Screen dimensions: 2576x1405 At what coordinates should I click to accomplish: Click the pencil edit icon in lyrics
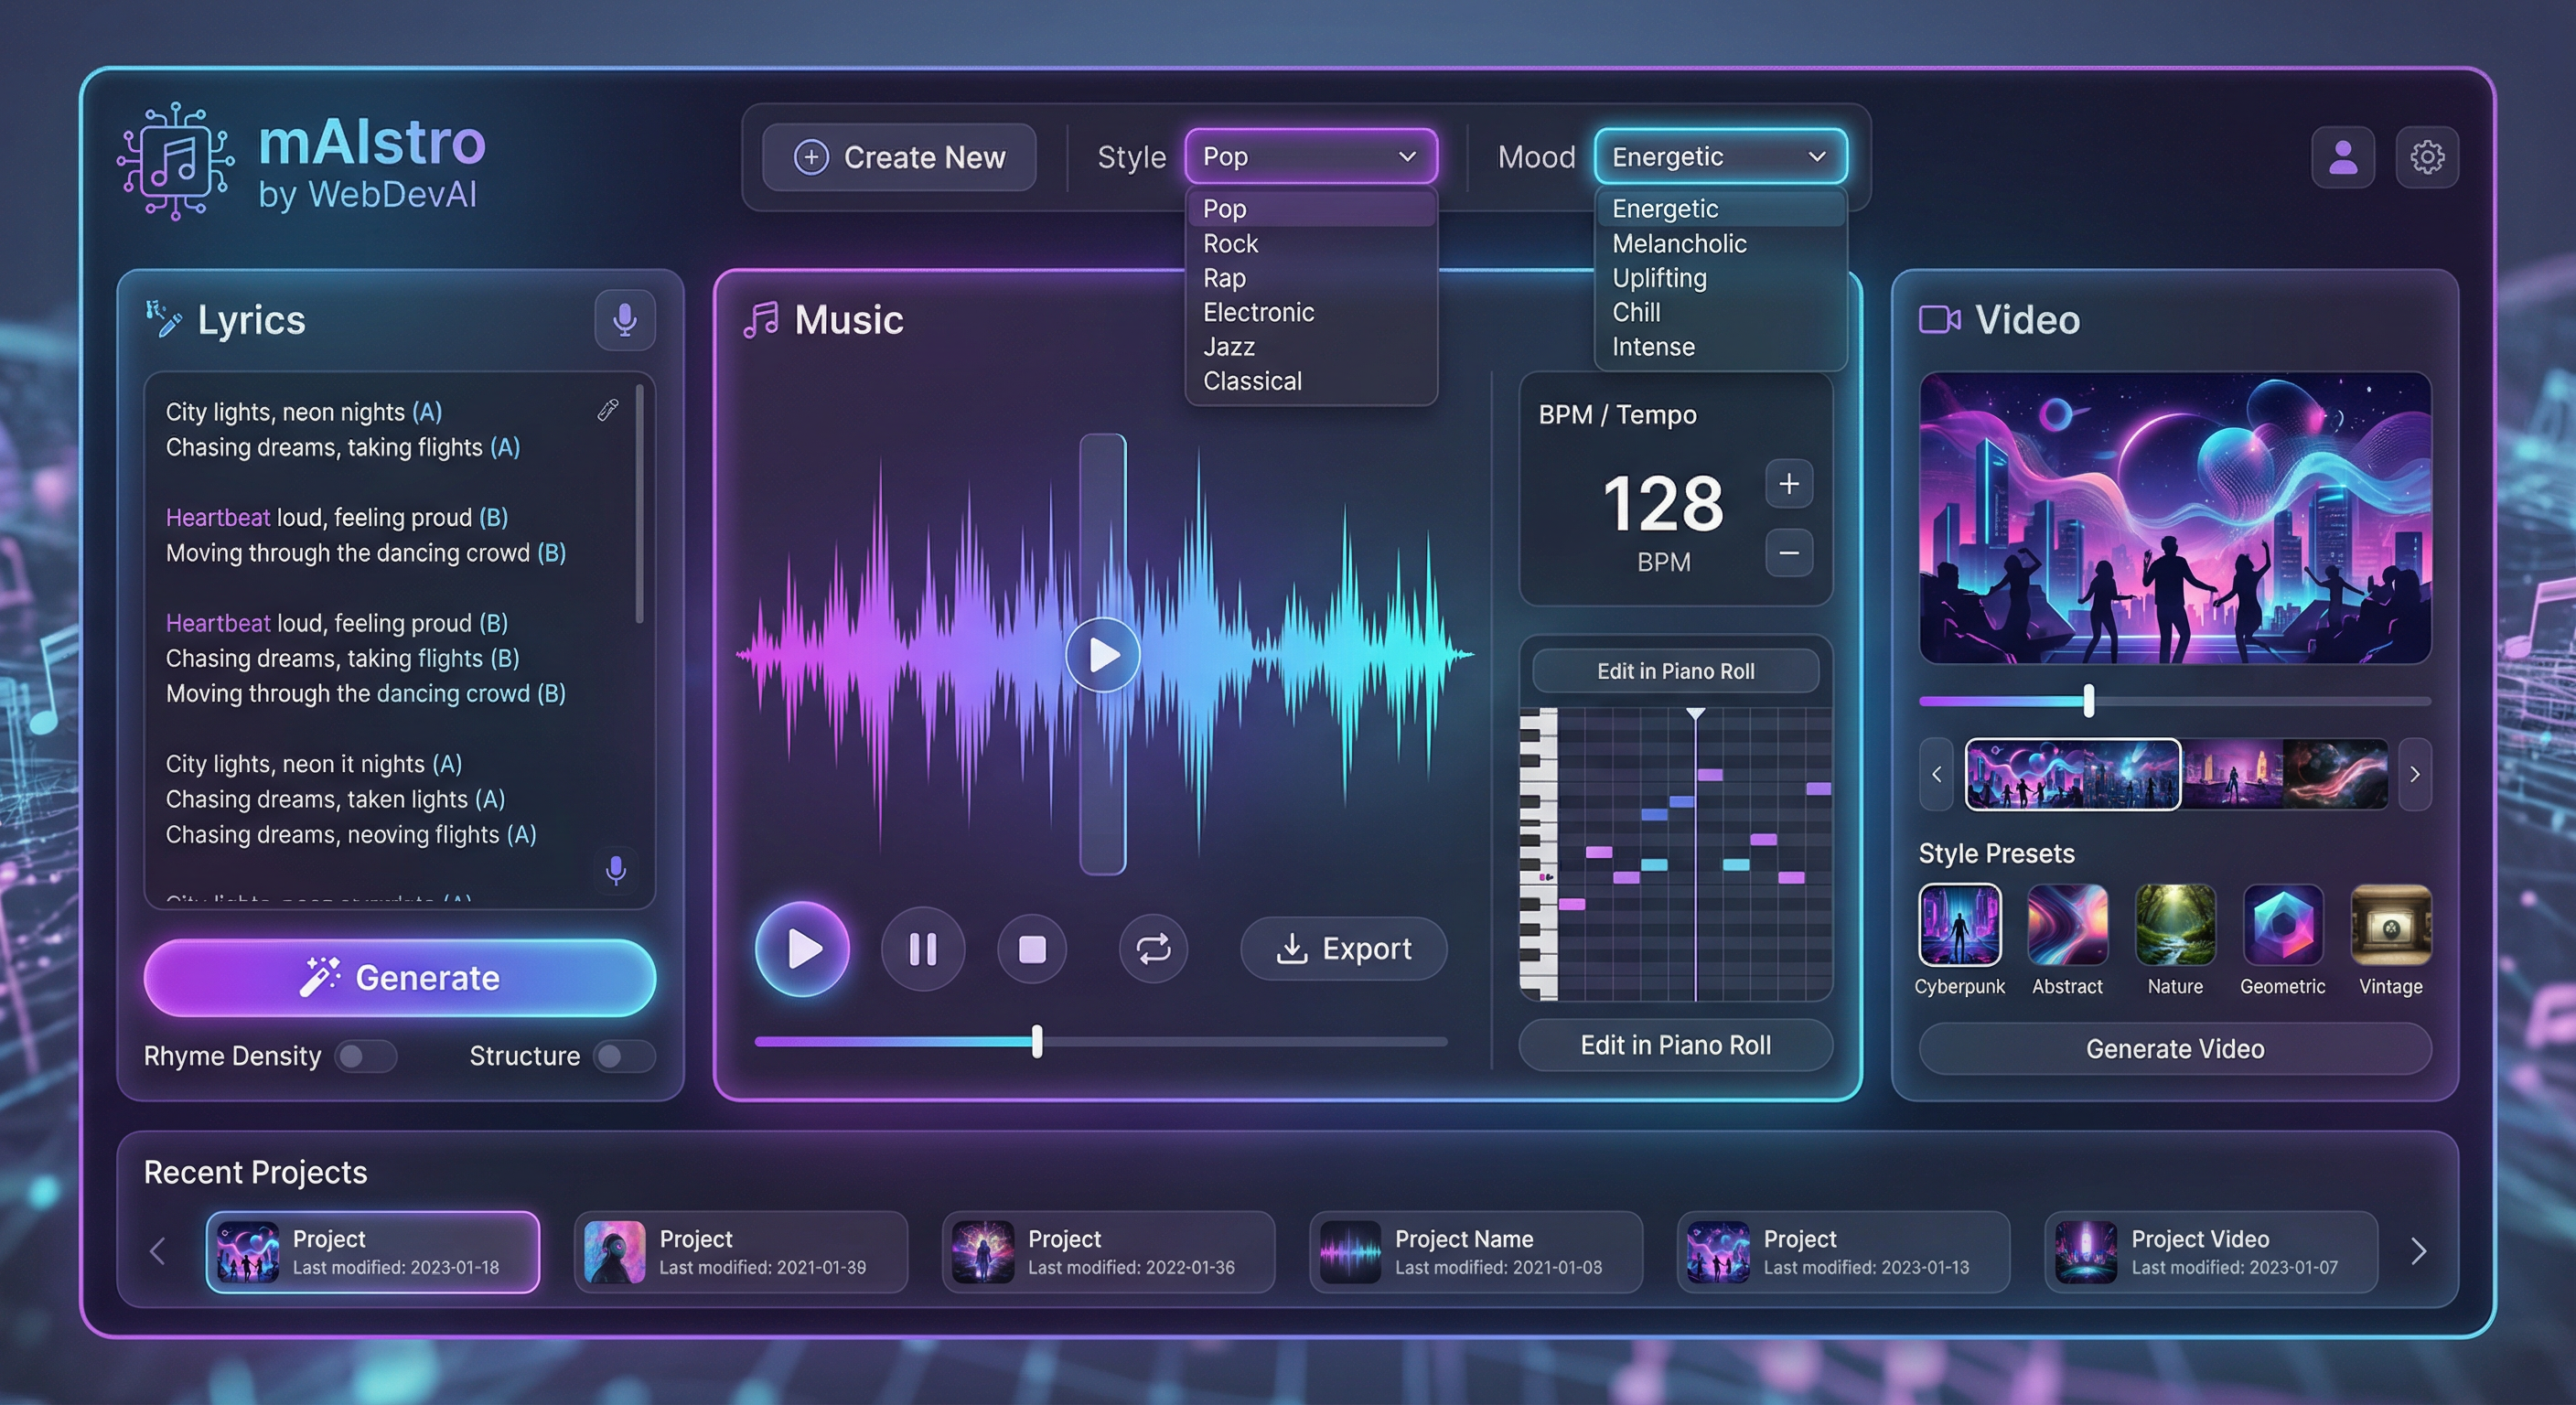tap(608, 410)
